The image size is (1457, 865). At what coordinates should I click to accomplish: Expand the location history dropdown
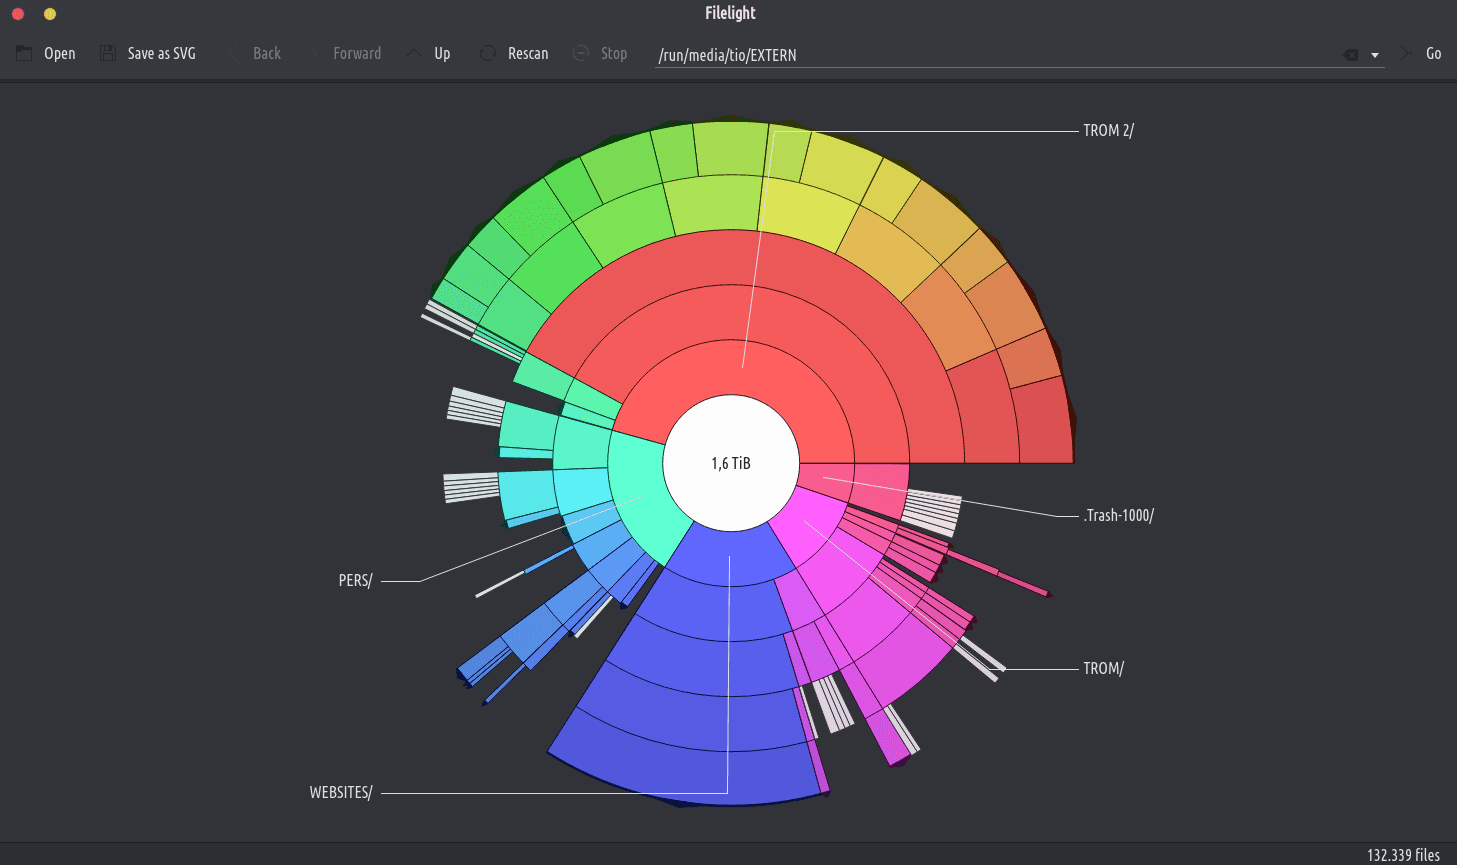click(1375, 55)
